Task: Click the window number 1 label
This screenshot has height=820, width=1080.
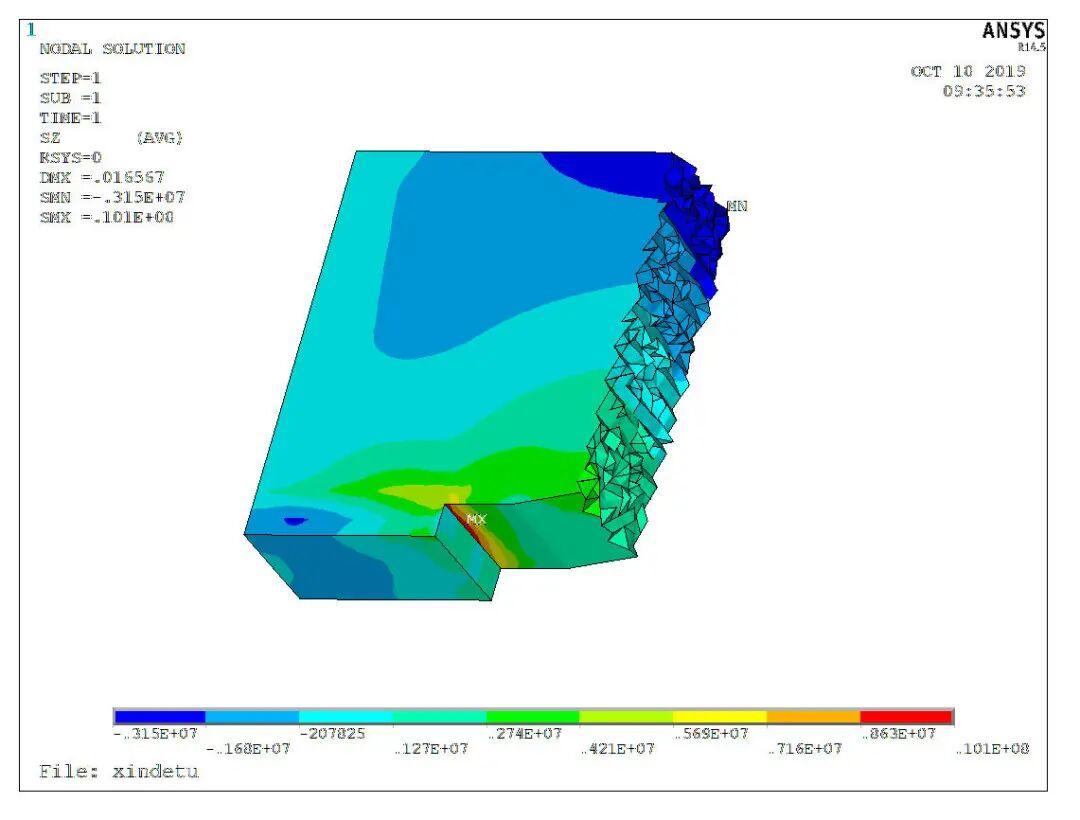Action: point(30,30)
